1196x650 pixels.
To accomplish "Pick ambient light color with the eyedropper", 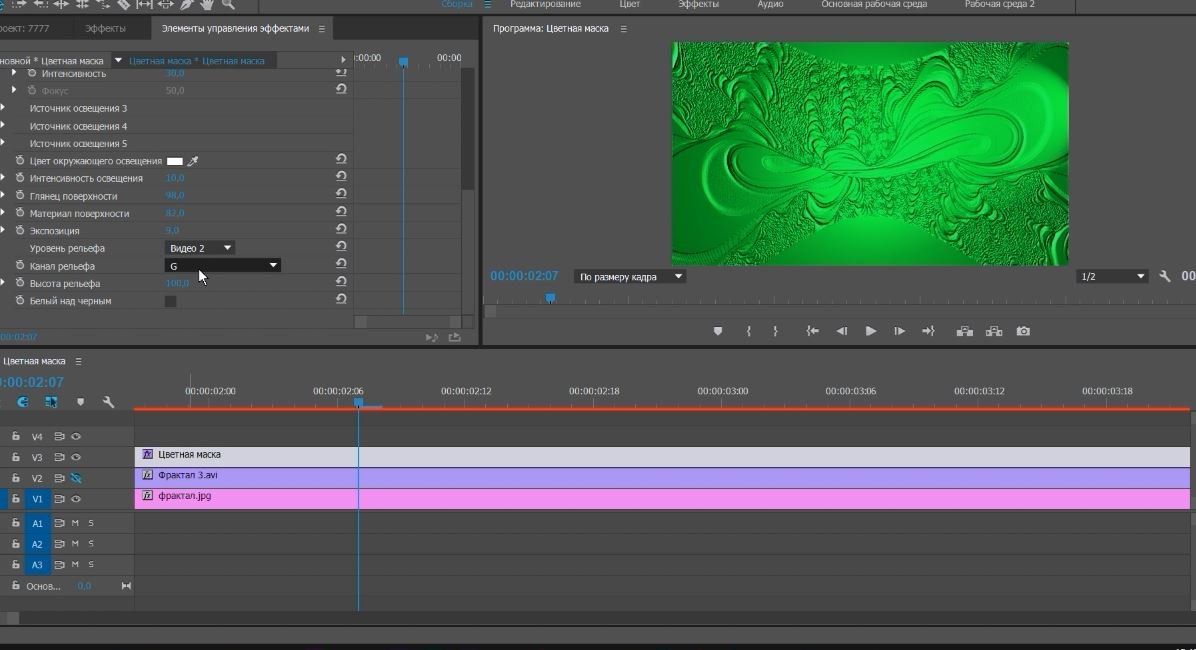I will [194, 161].
